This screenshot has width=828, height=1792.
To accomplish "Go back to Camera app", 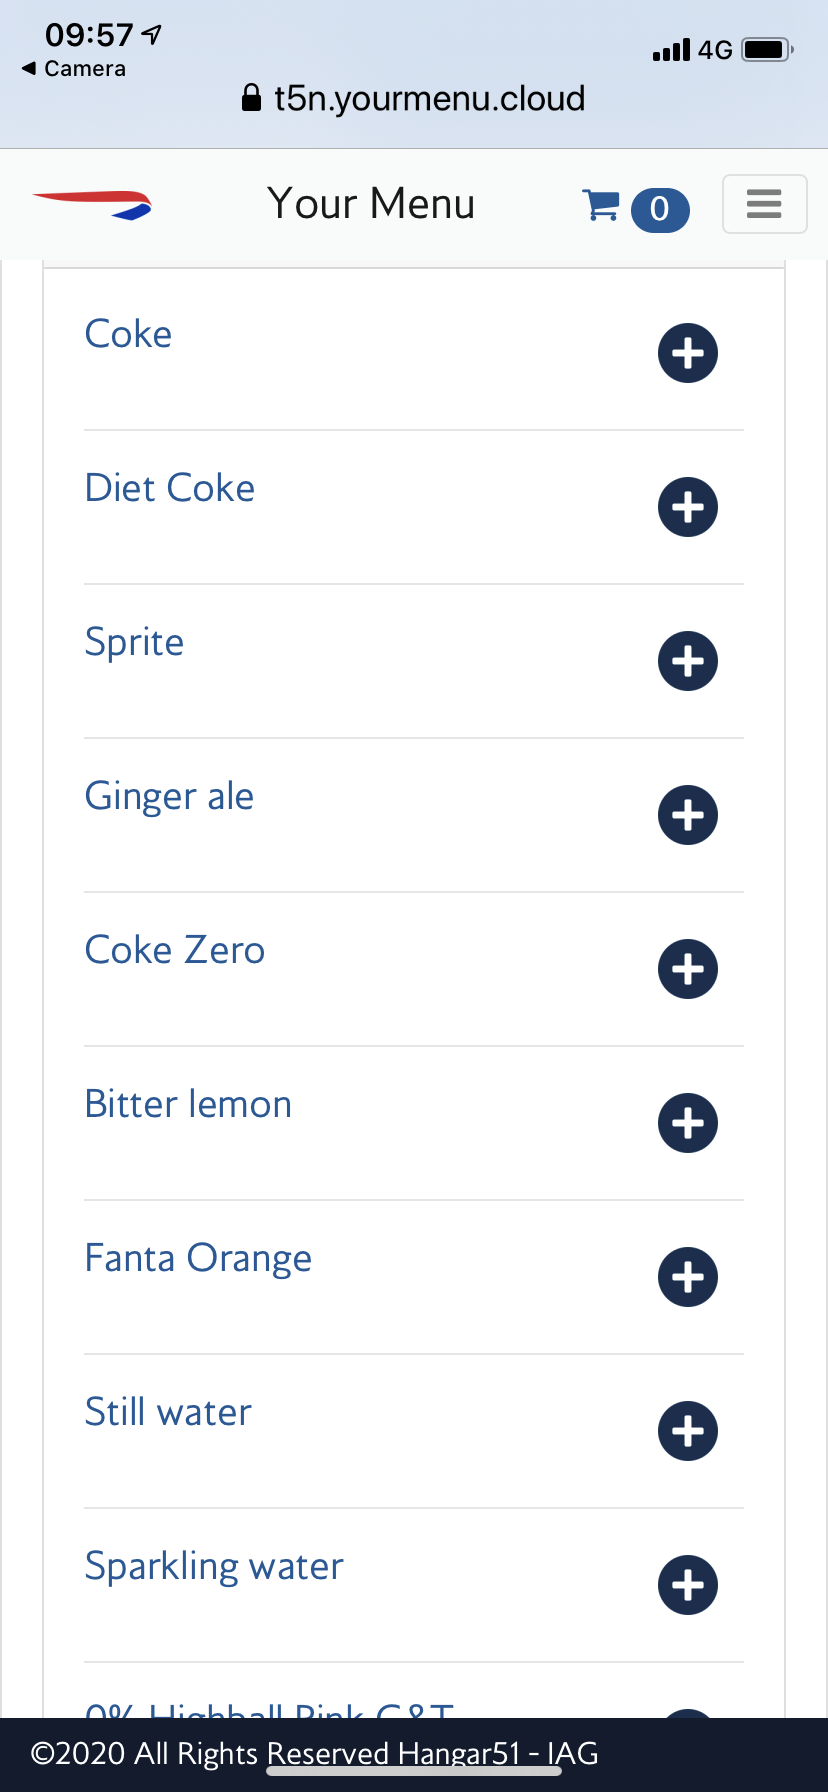I will pyautogui.click(x=74, y=68).
